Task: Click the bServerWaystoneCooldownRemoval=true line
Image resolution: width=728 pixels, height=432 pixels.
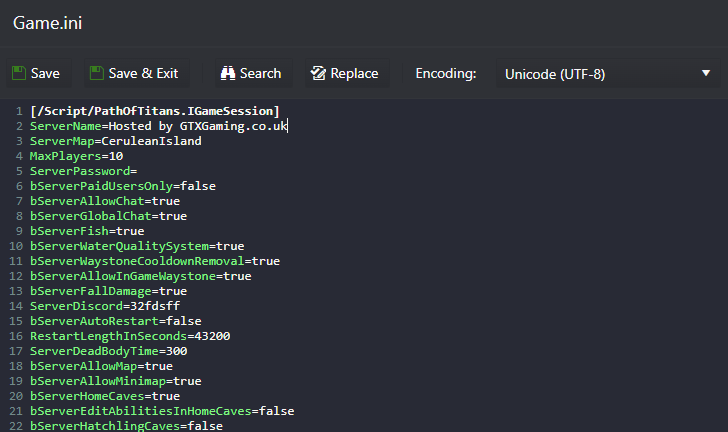Action: [x=155, y=261]
